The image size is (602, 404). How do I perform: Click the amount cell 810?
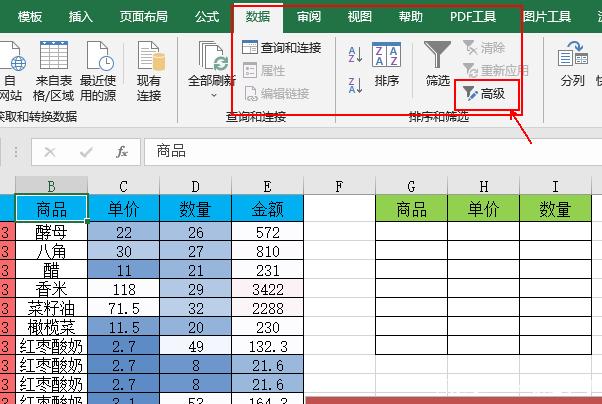point(268,251)
